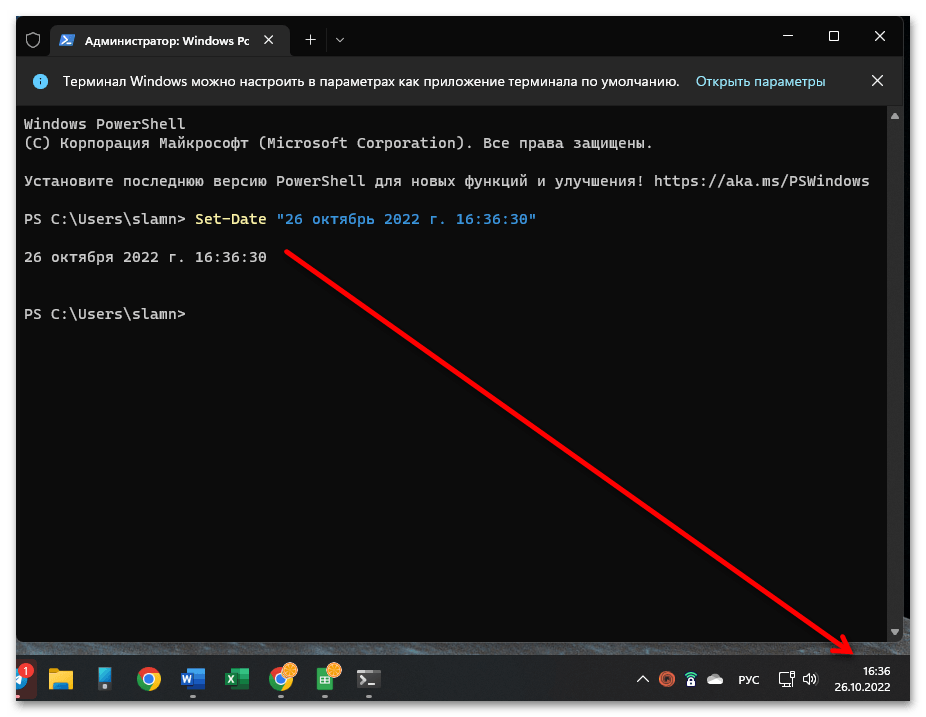Click the https://aka.ms/PSWindows URL text
Viewport: 926px width, 717px height.
click(761, 181)
